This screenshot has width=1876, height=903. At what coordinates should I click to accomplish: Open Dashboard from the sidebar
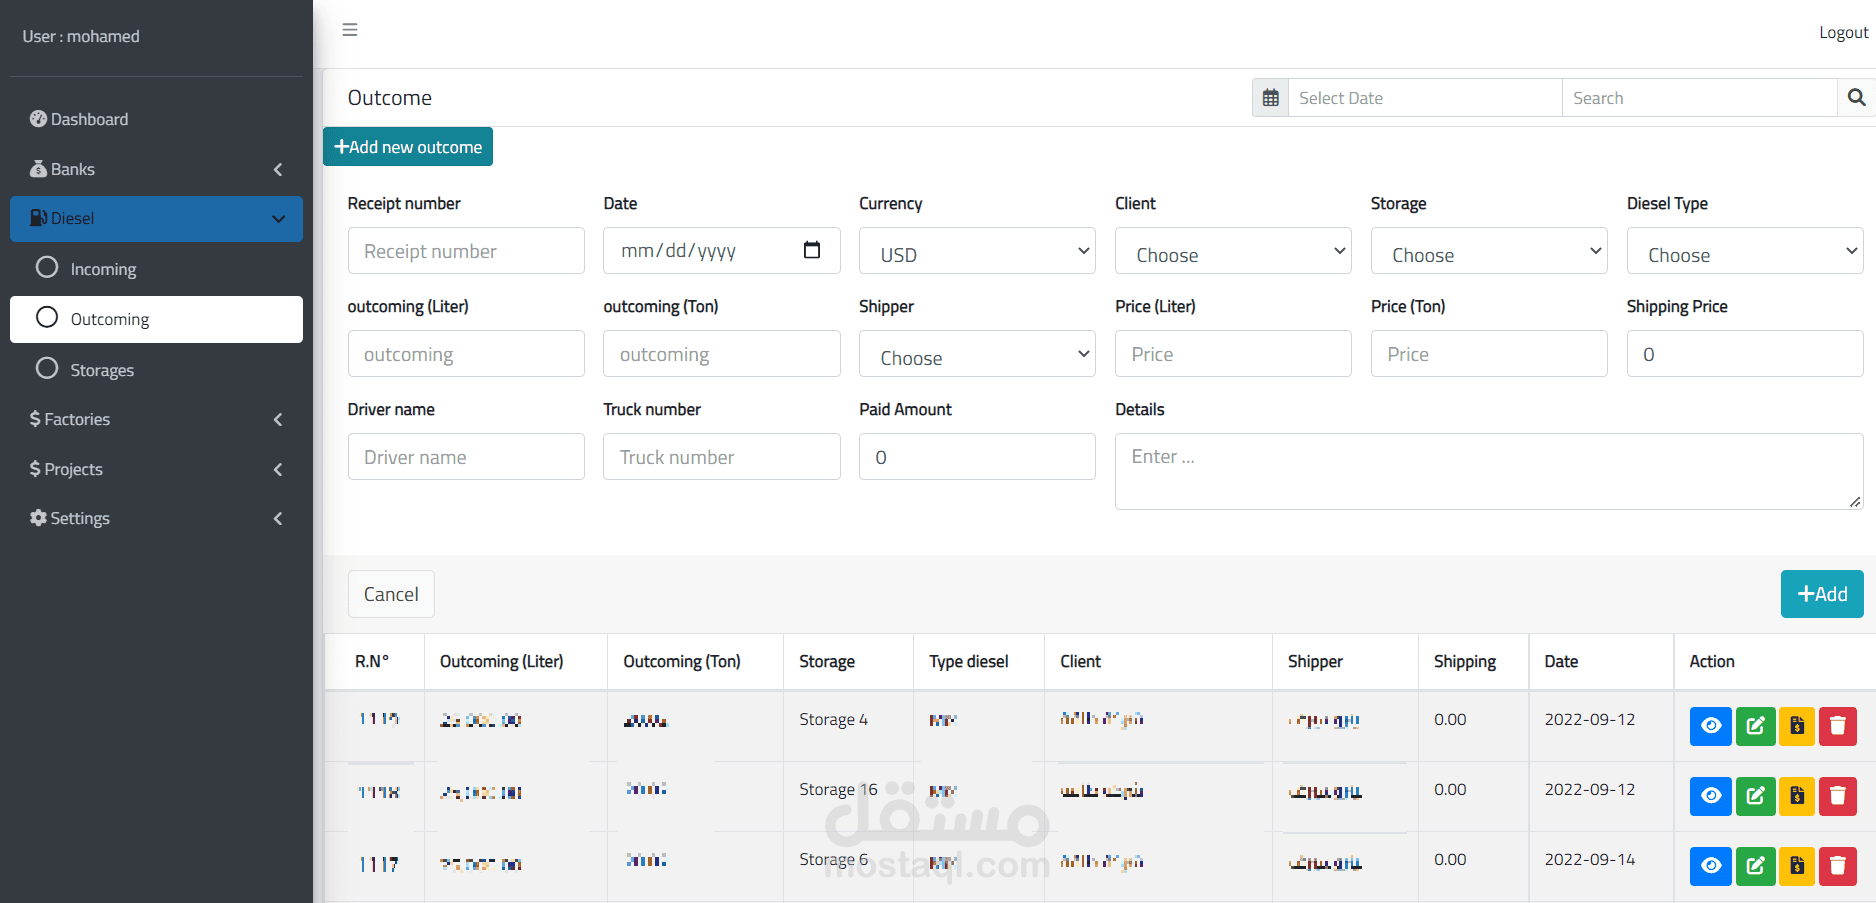[89, 119]
